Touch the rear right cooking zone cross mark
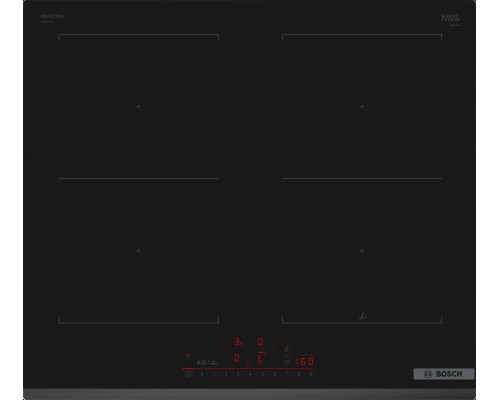The image size is (500, 400). click(x=362, y=106)
